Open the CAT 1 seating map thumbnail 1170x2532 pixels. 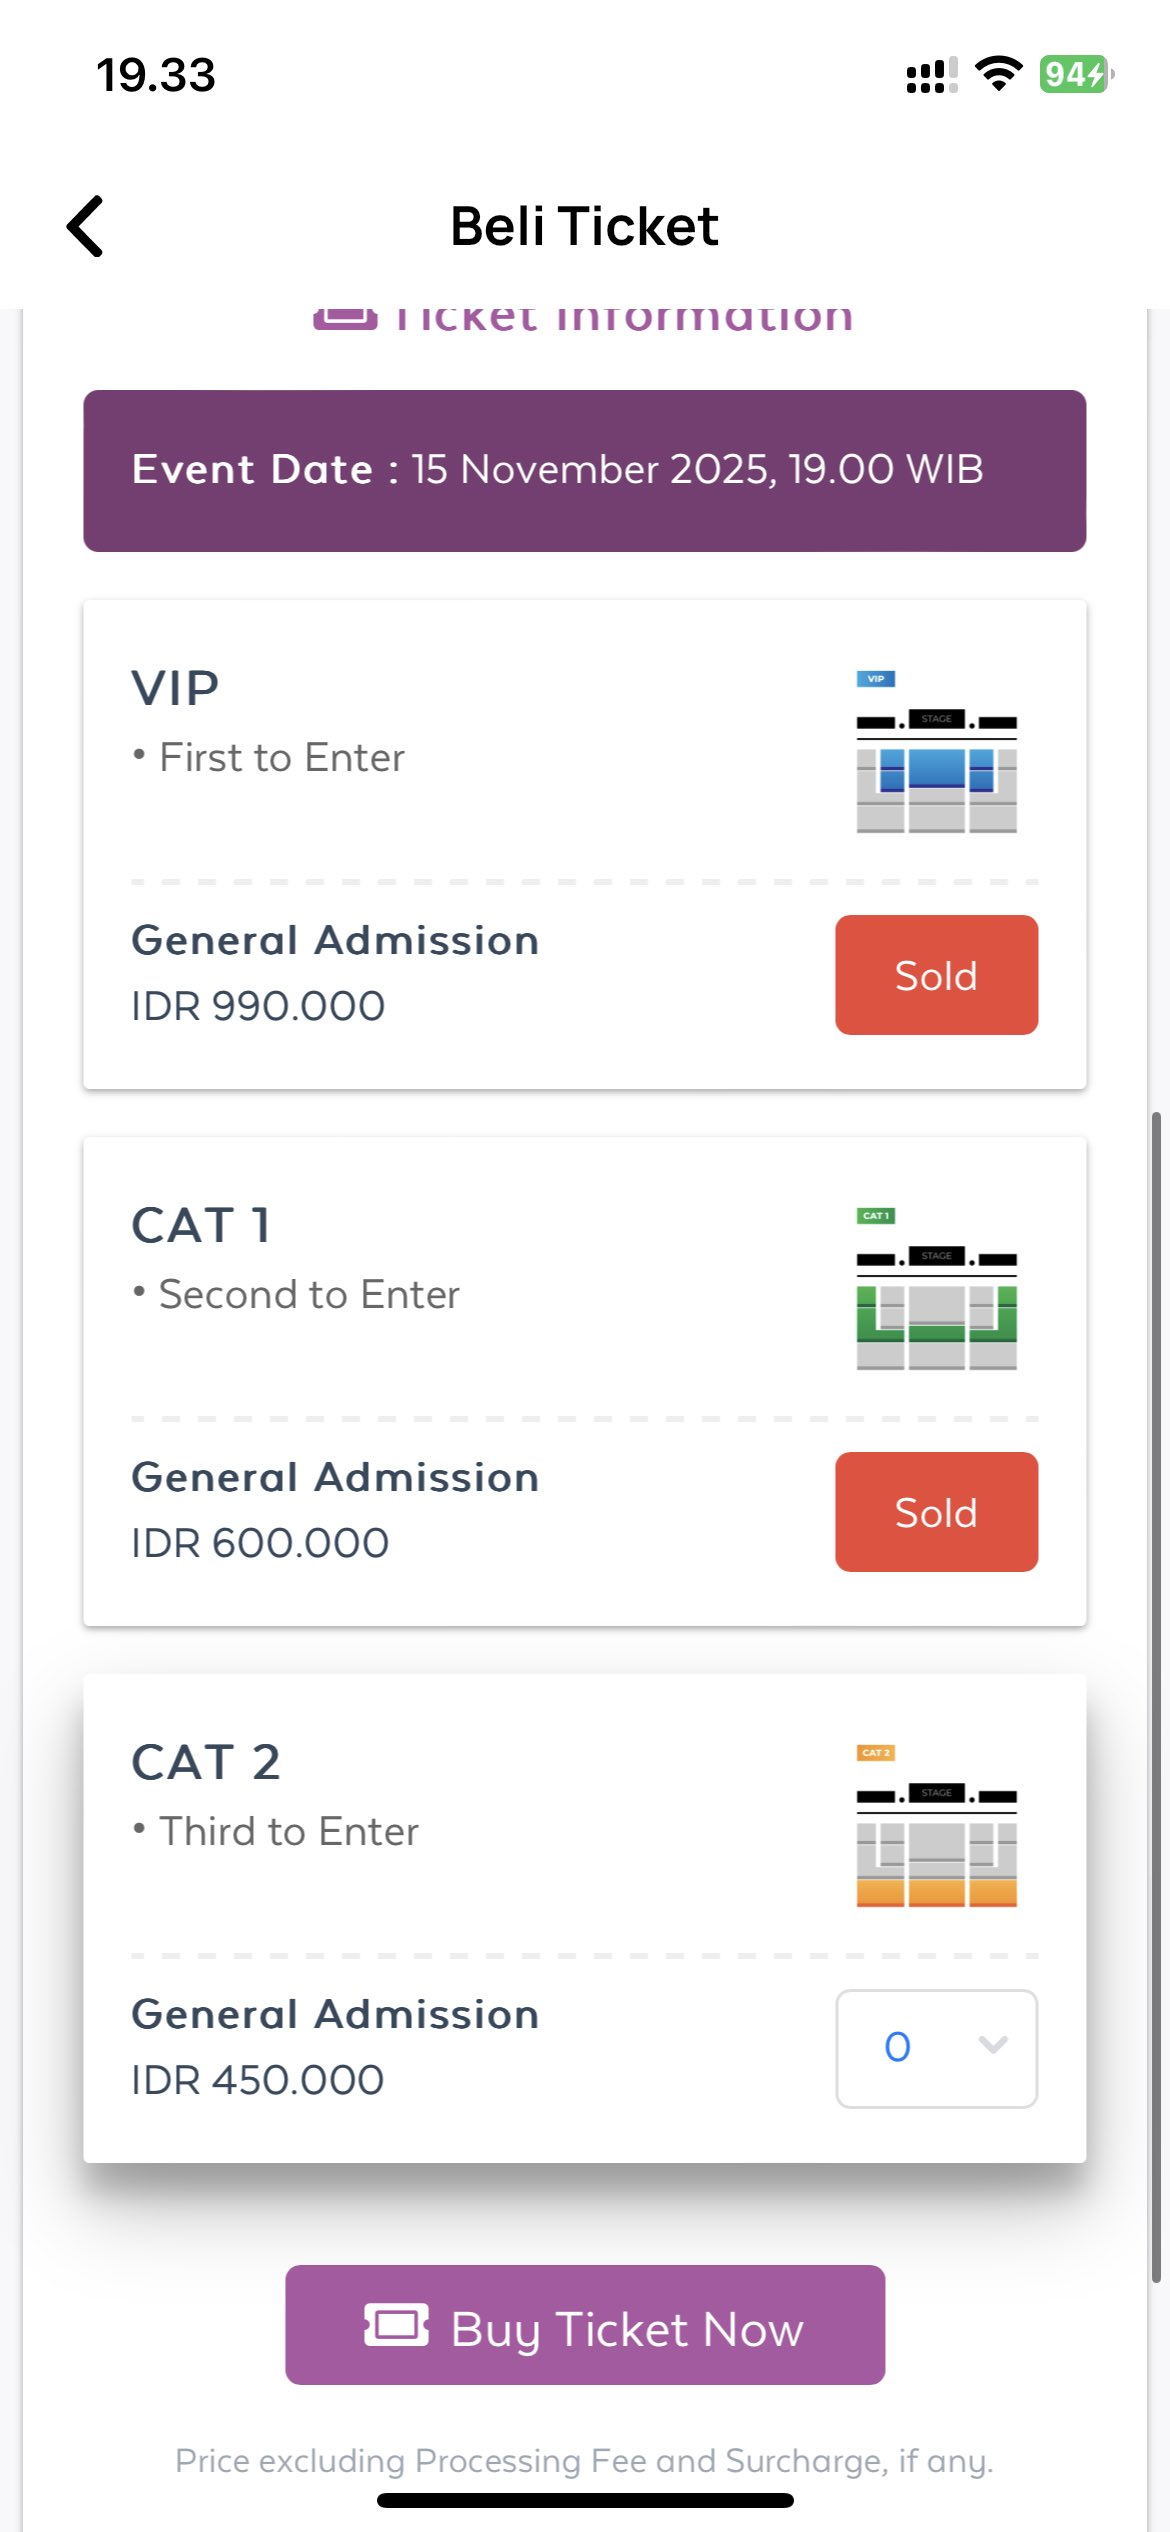point(936,1289)
